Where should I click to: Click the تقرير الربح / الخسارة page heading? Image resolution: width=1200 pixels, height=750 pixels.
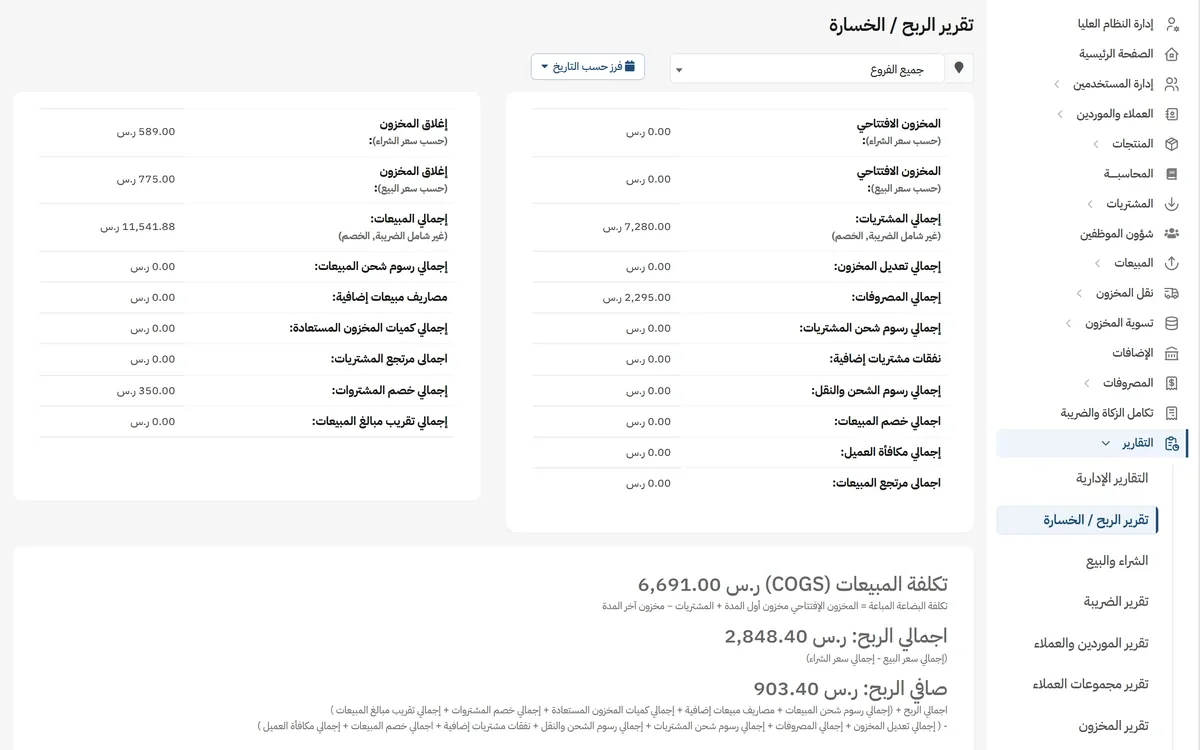[901, 25]
